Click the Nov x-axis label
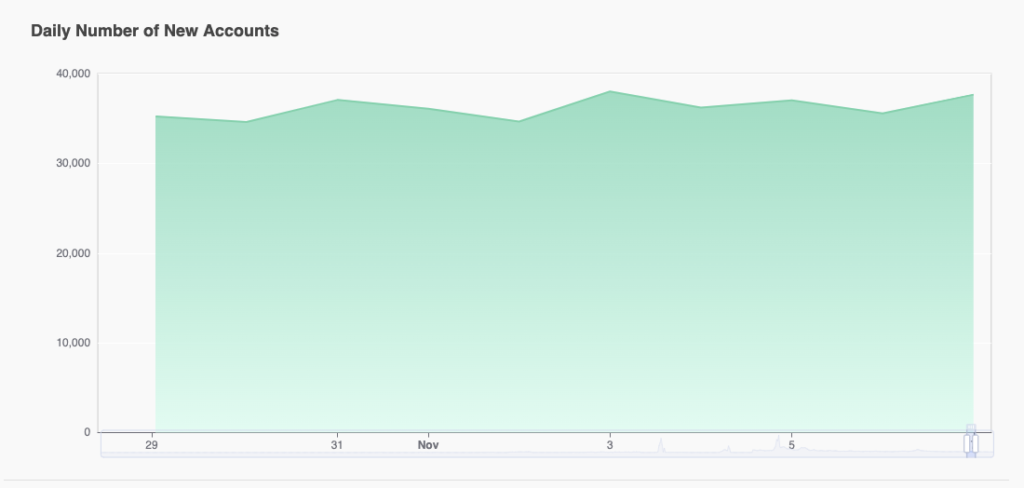This screenshot has width=1024, height=488. pos(428,445)
